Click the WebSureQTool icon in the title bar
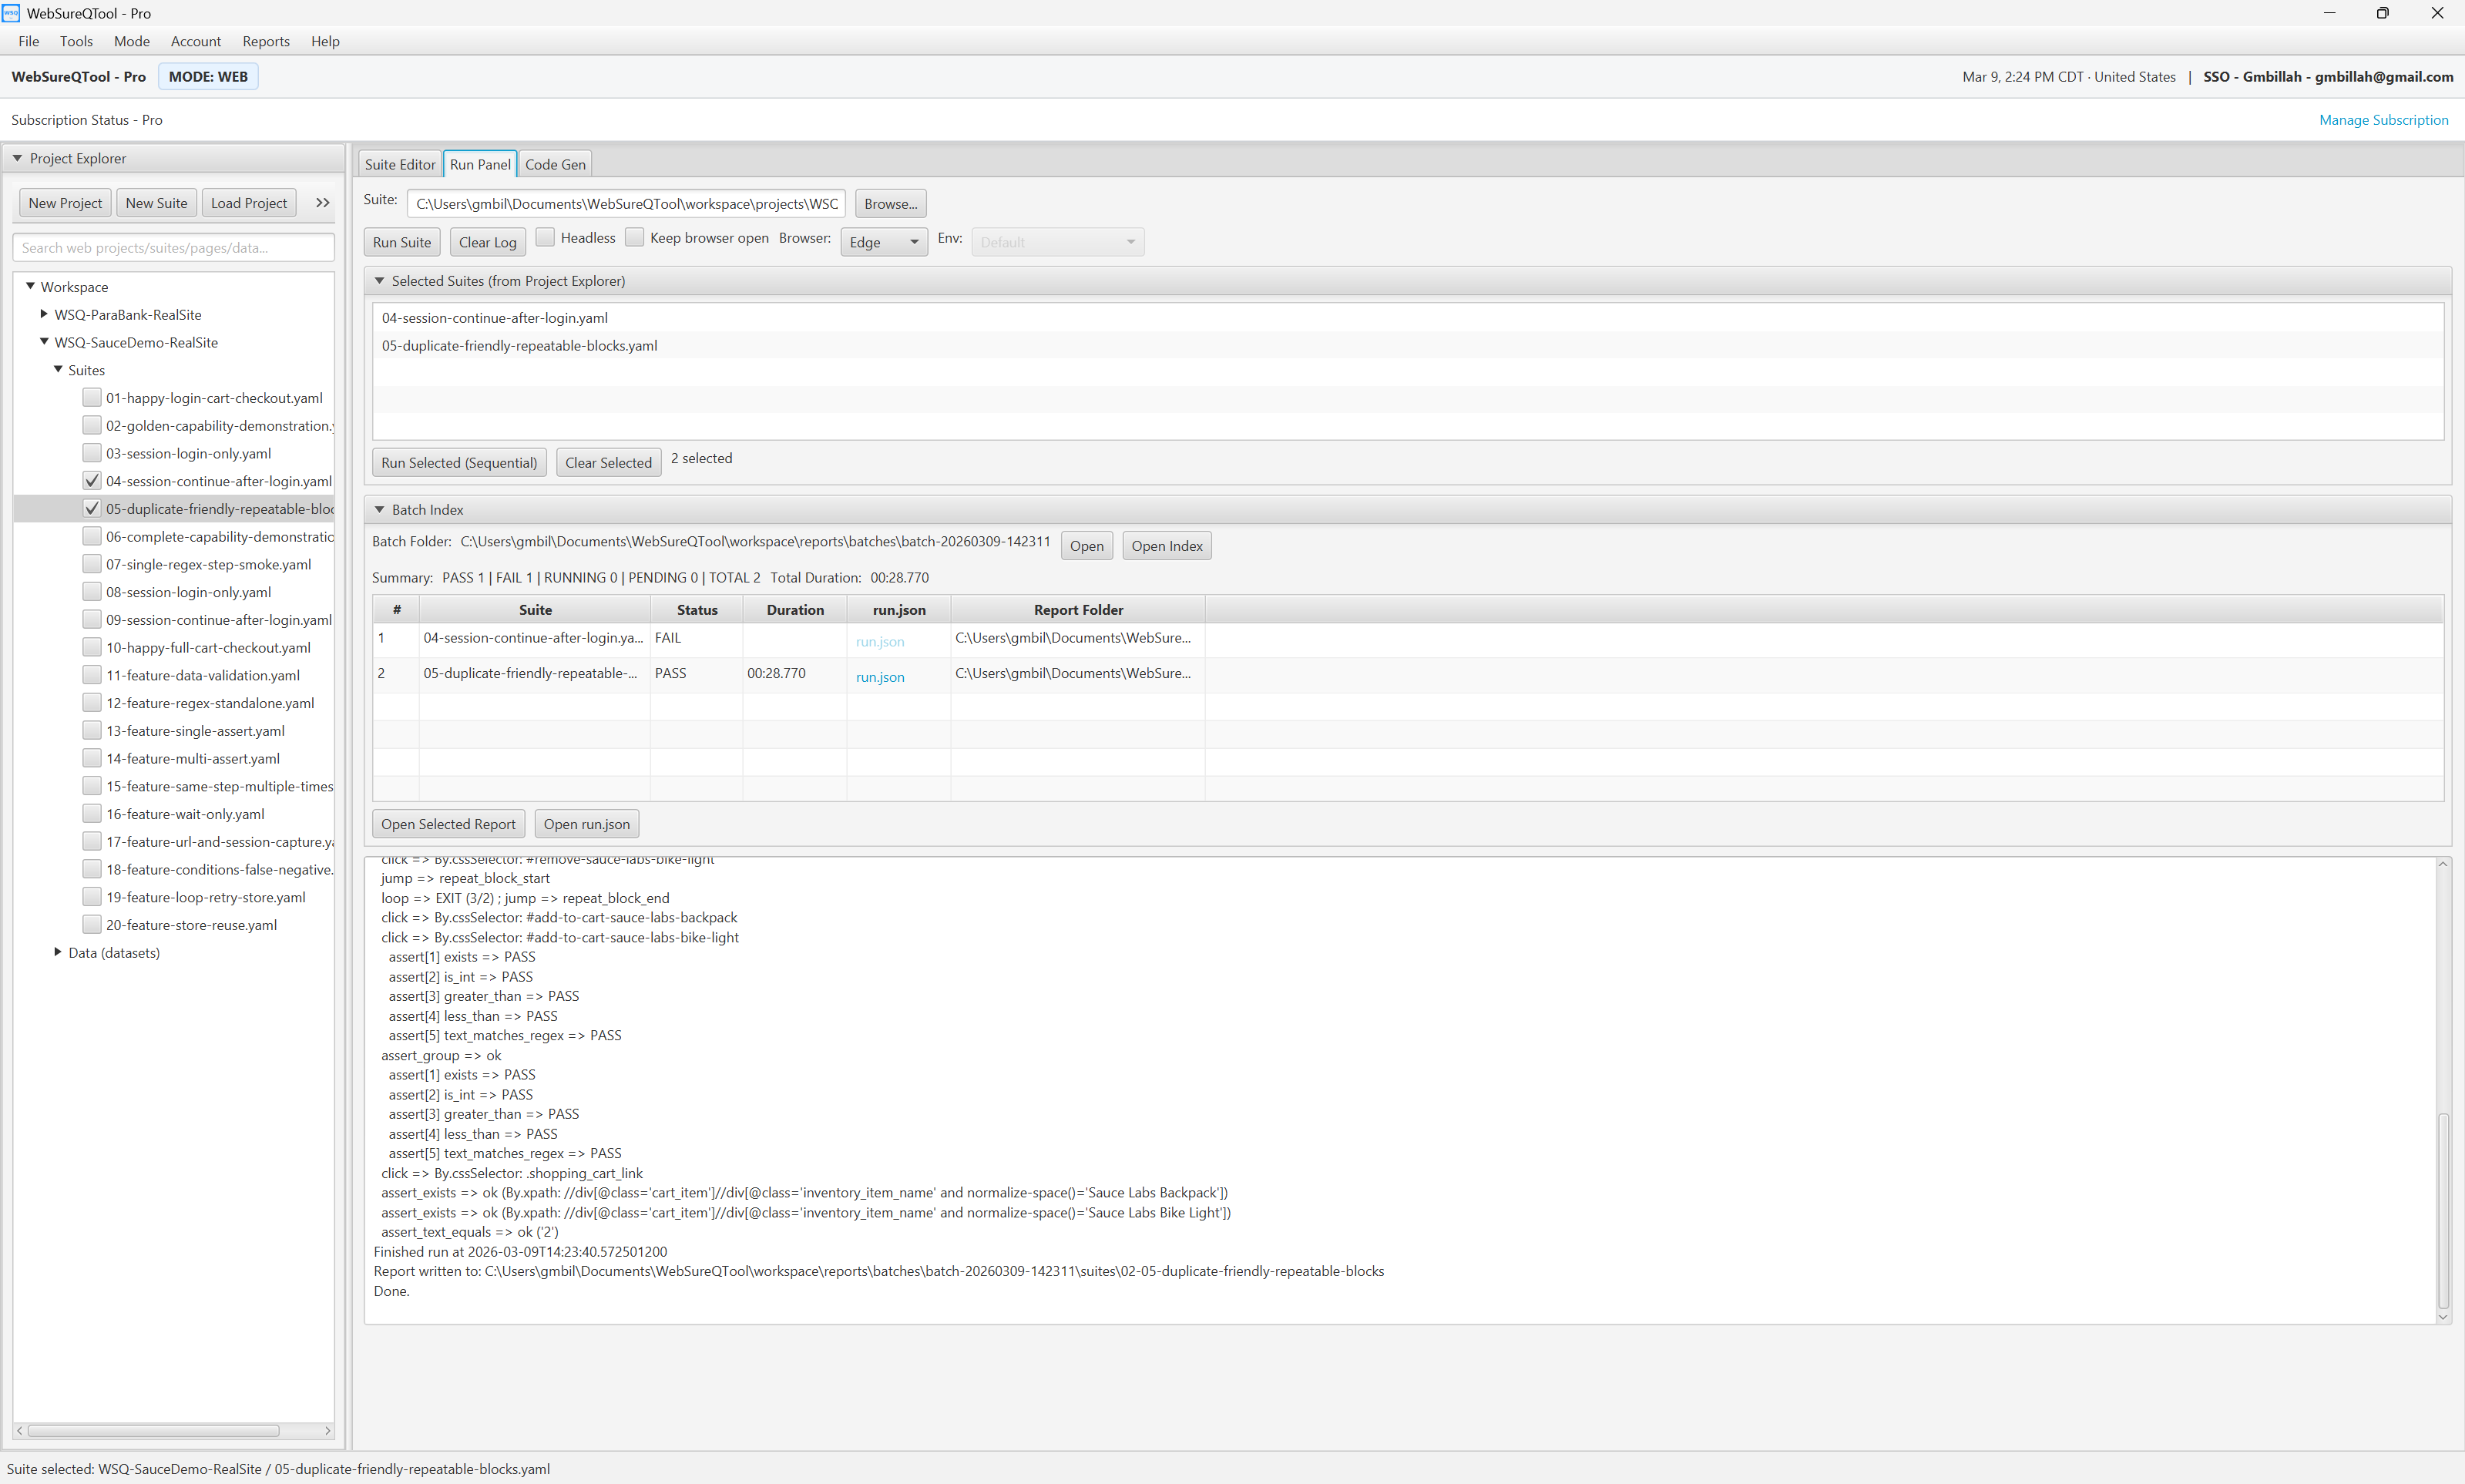 pos(11,13)
